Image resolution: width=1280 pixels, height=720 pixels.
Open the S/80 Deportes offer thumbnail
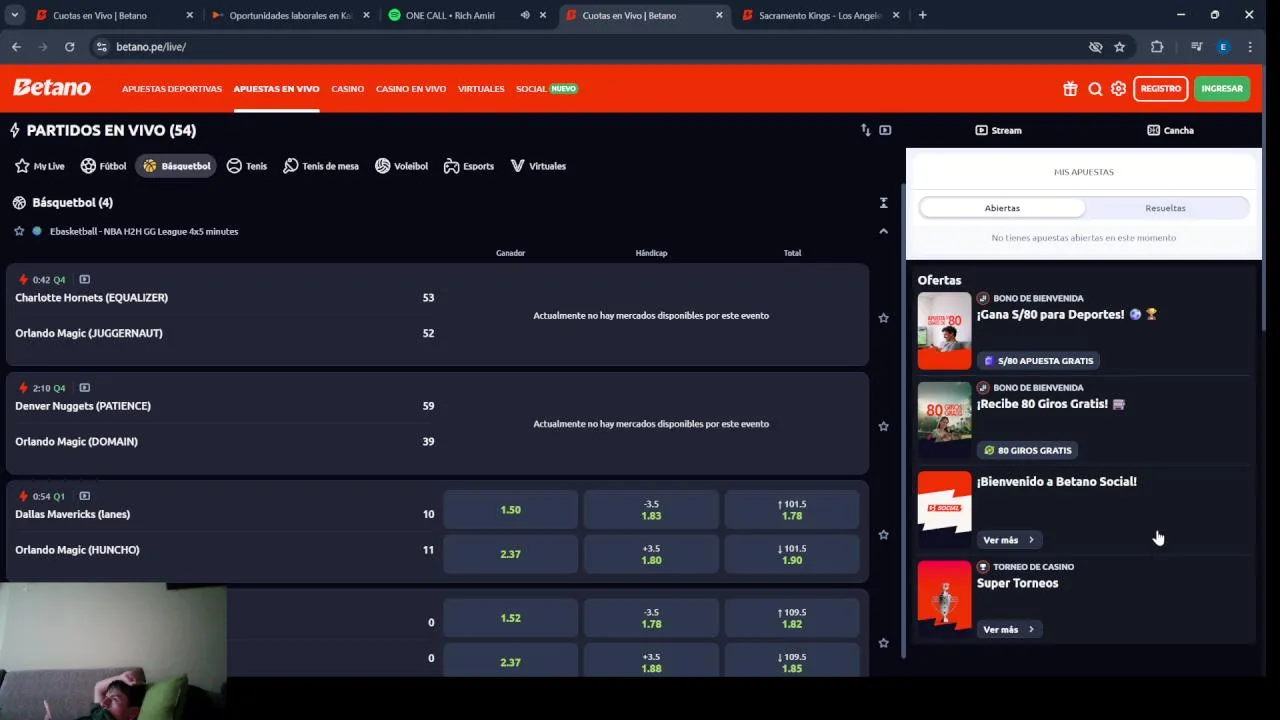click(x=944, y=331)
